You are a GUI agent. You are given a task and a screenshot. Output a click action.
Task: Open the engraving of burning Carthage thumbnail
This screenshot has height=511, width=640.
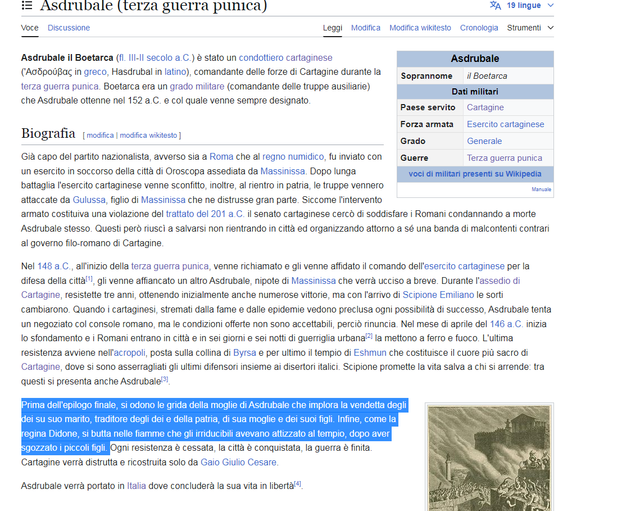[489, 458]
